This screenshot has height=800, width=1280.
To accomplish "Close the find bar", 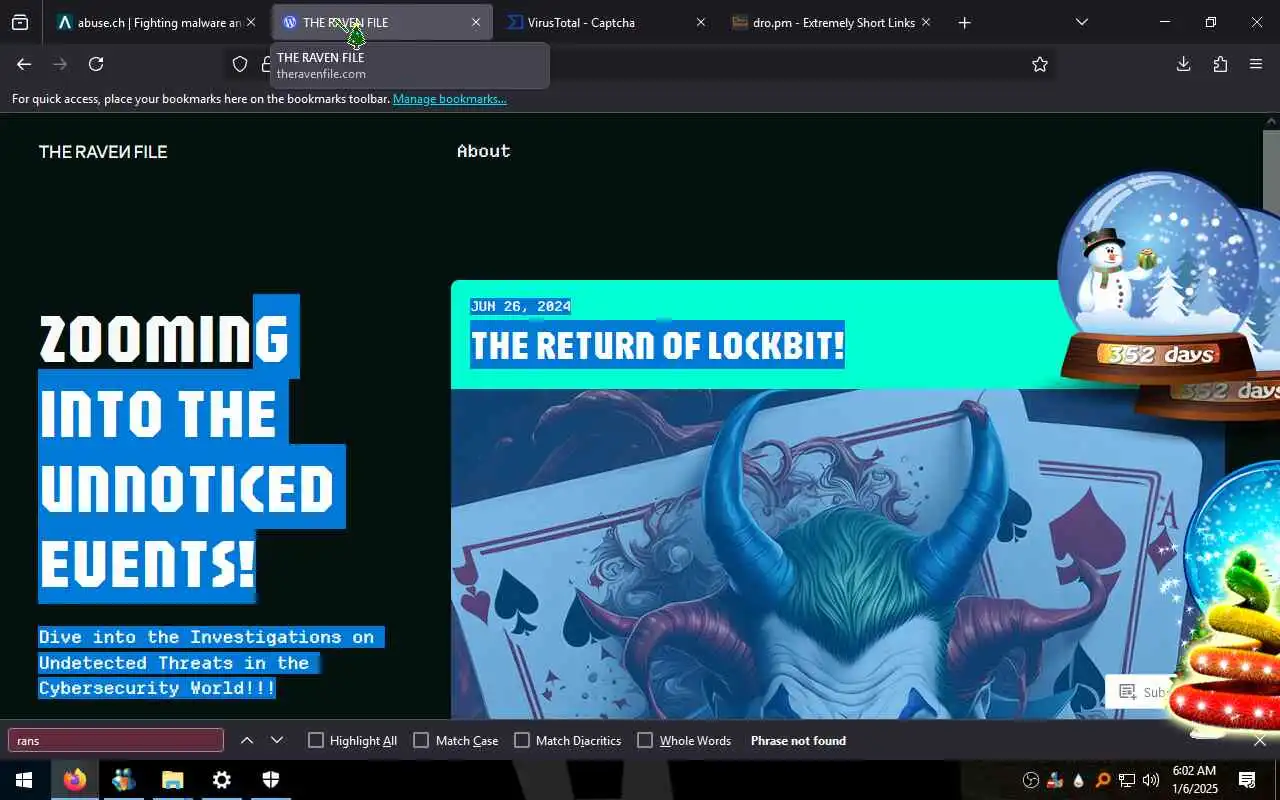I will coord(1260,741).
